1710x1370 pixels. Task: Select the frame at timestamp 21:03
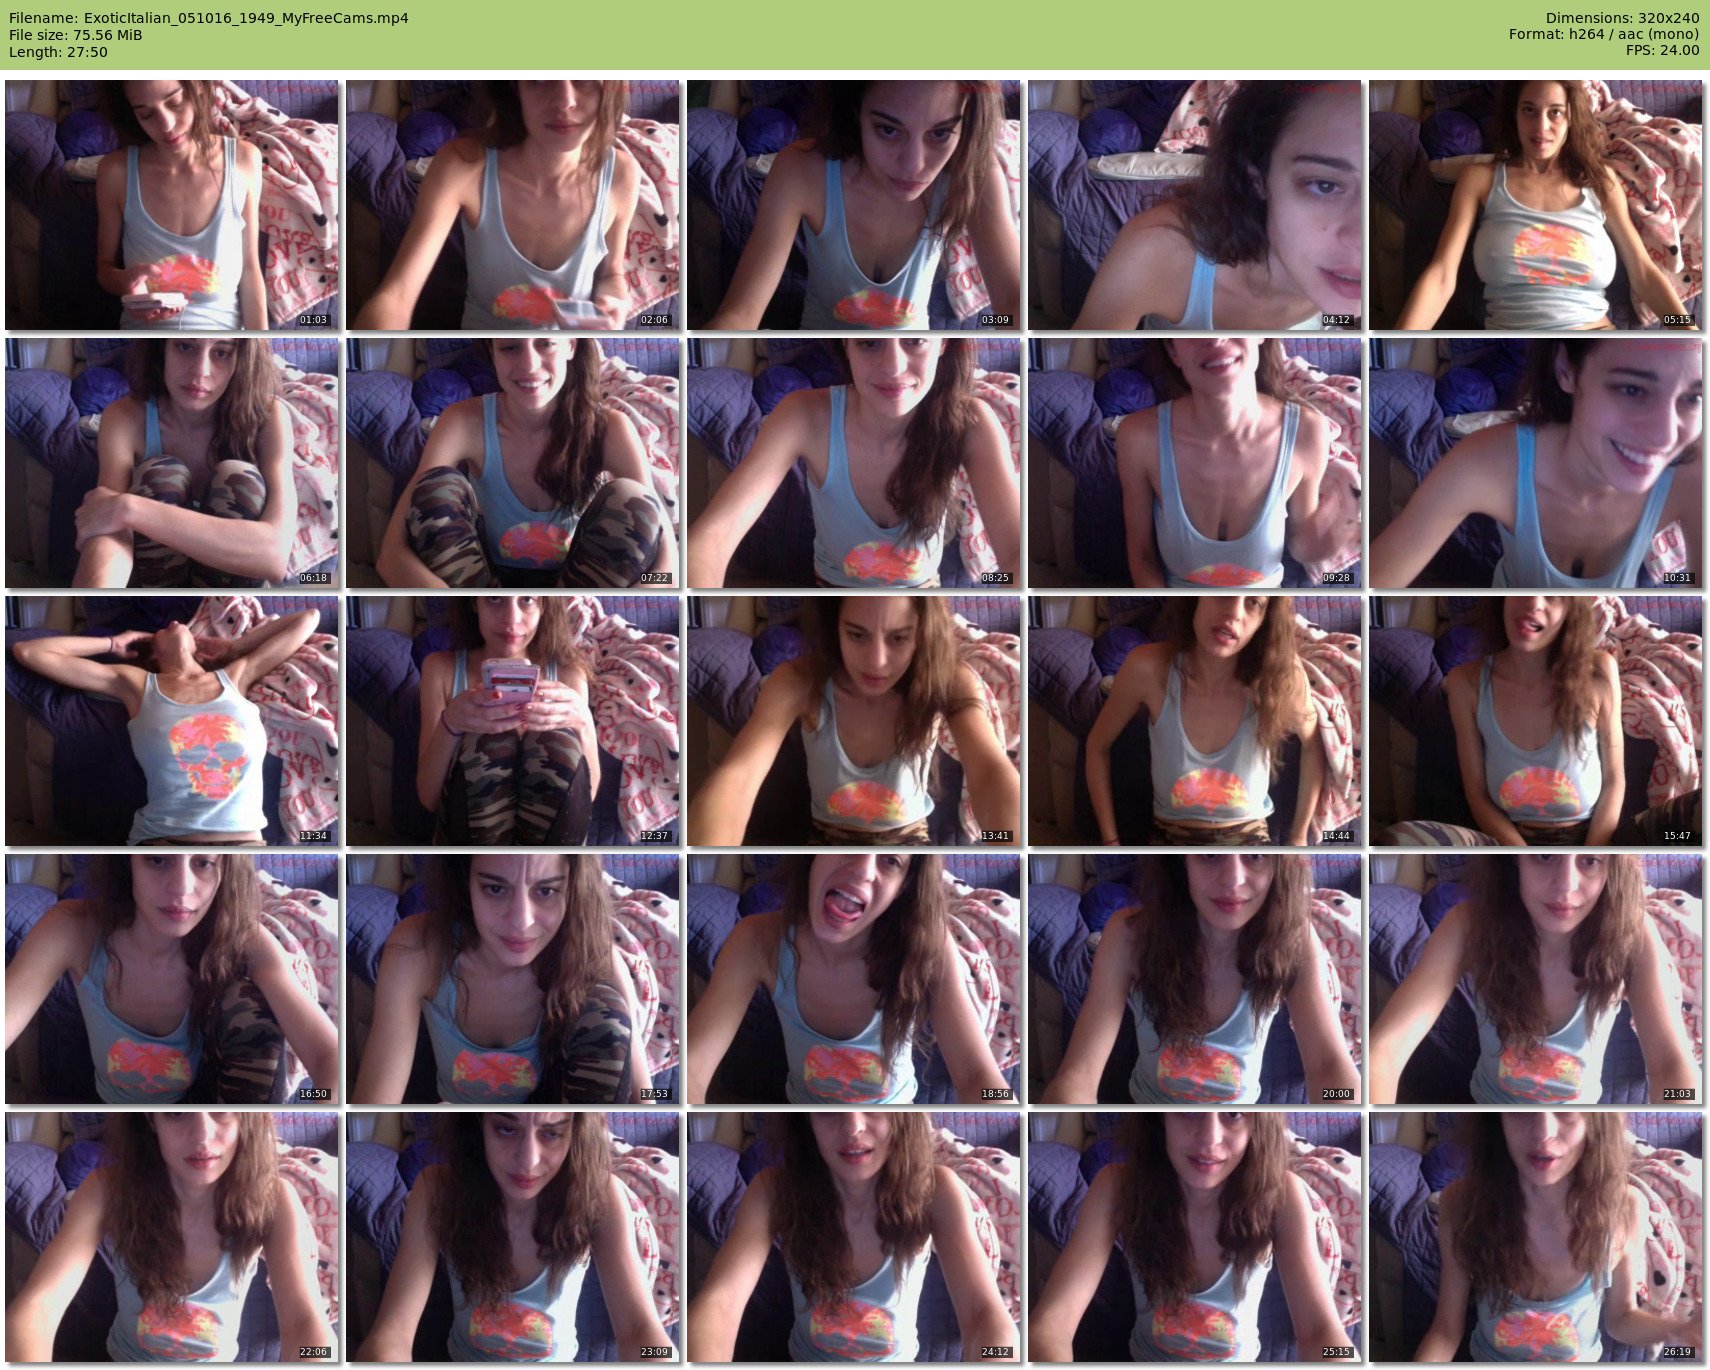pyautogui.click(x=1535, y=979)
